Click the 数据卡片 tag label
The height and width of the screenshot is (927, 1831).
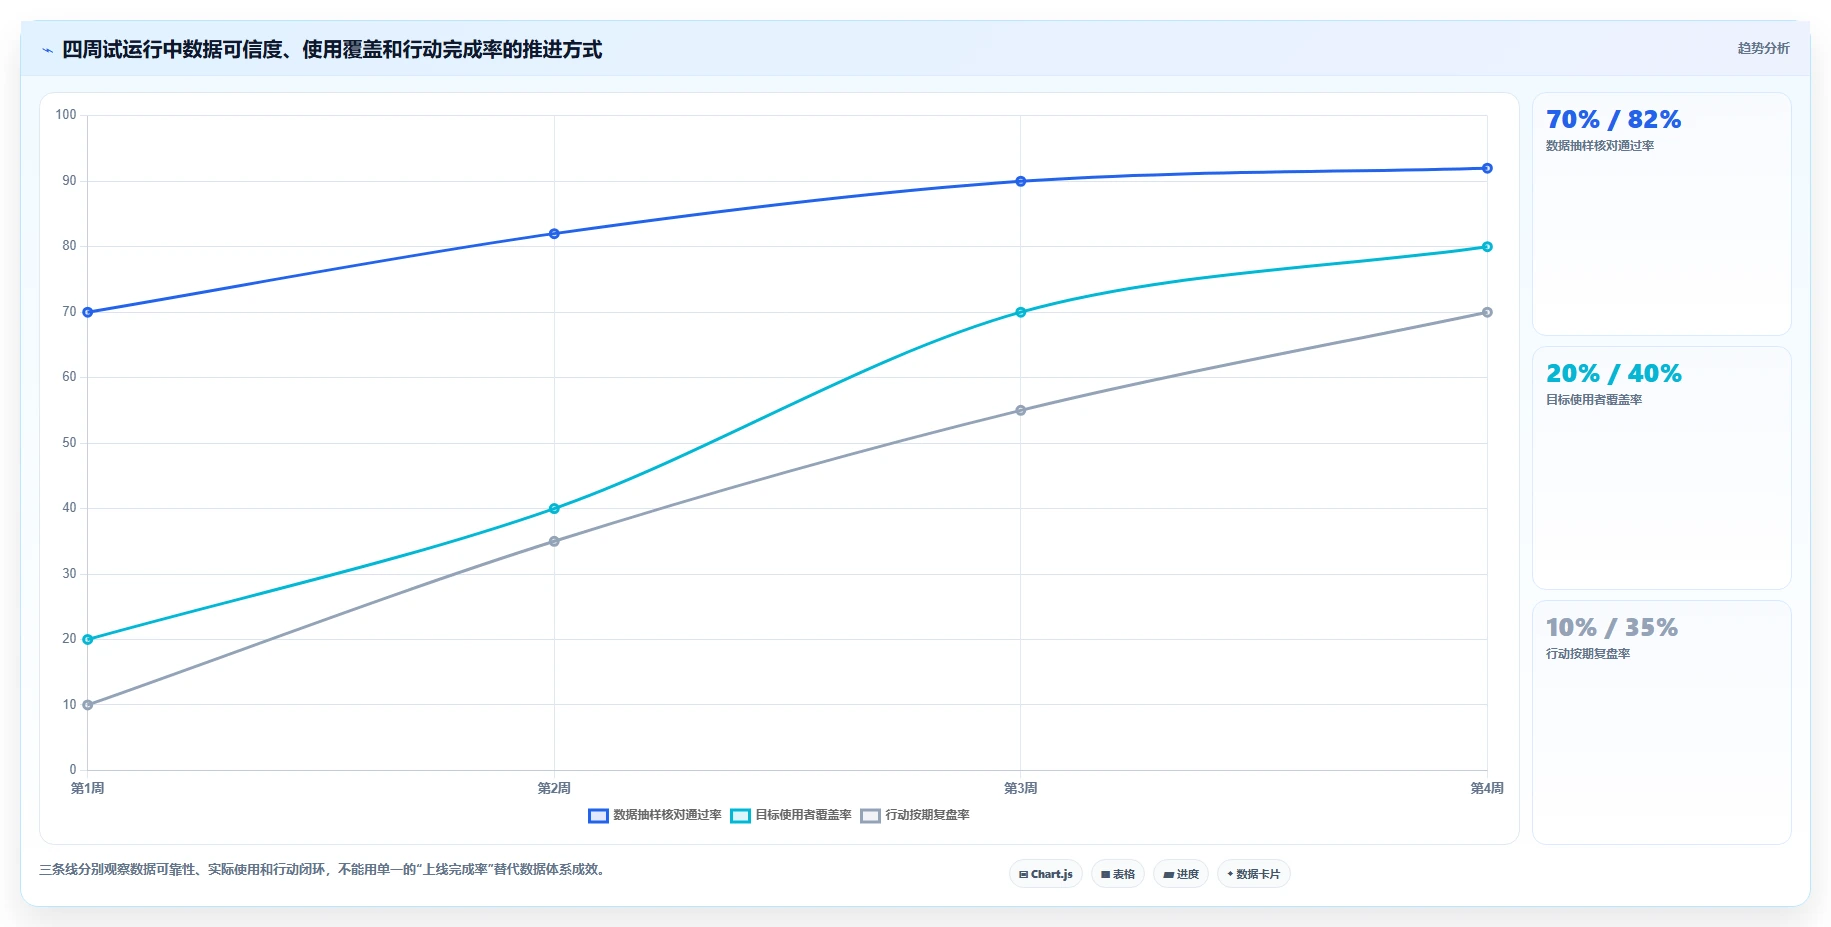1258,874
